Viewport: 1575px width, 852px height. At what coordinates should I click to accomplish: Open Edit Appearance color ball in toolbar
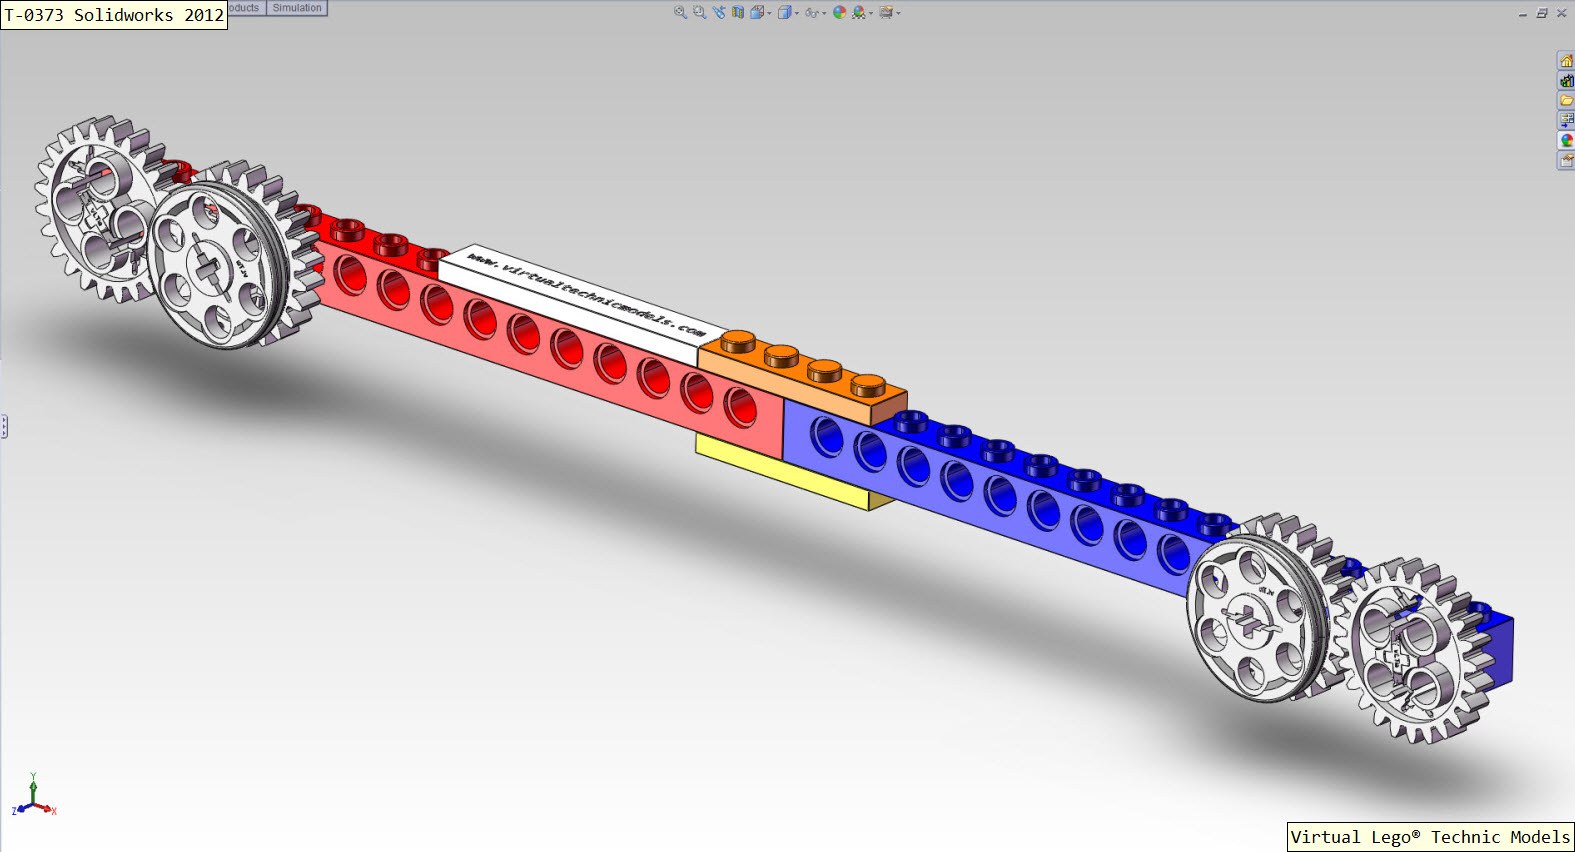click(839, 12)
